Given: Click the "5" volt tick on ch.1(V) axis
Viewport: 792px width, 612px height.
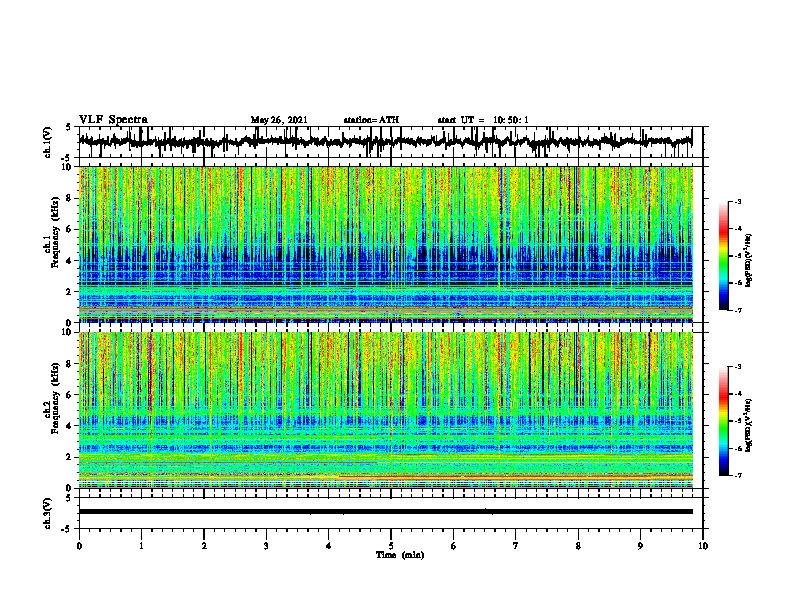Looking at the screenshot, I should pyautogui.click(x=68, y=127).
